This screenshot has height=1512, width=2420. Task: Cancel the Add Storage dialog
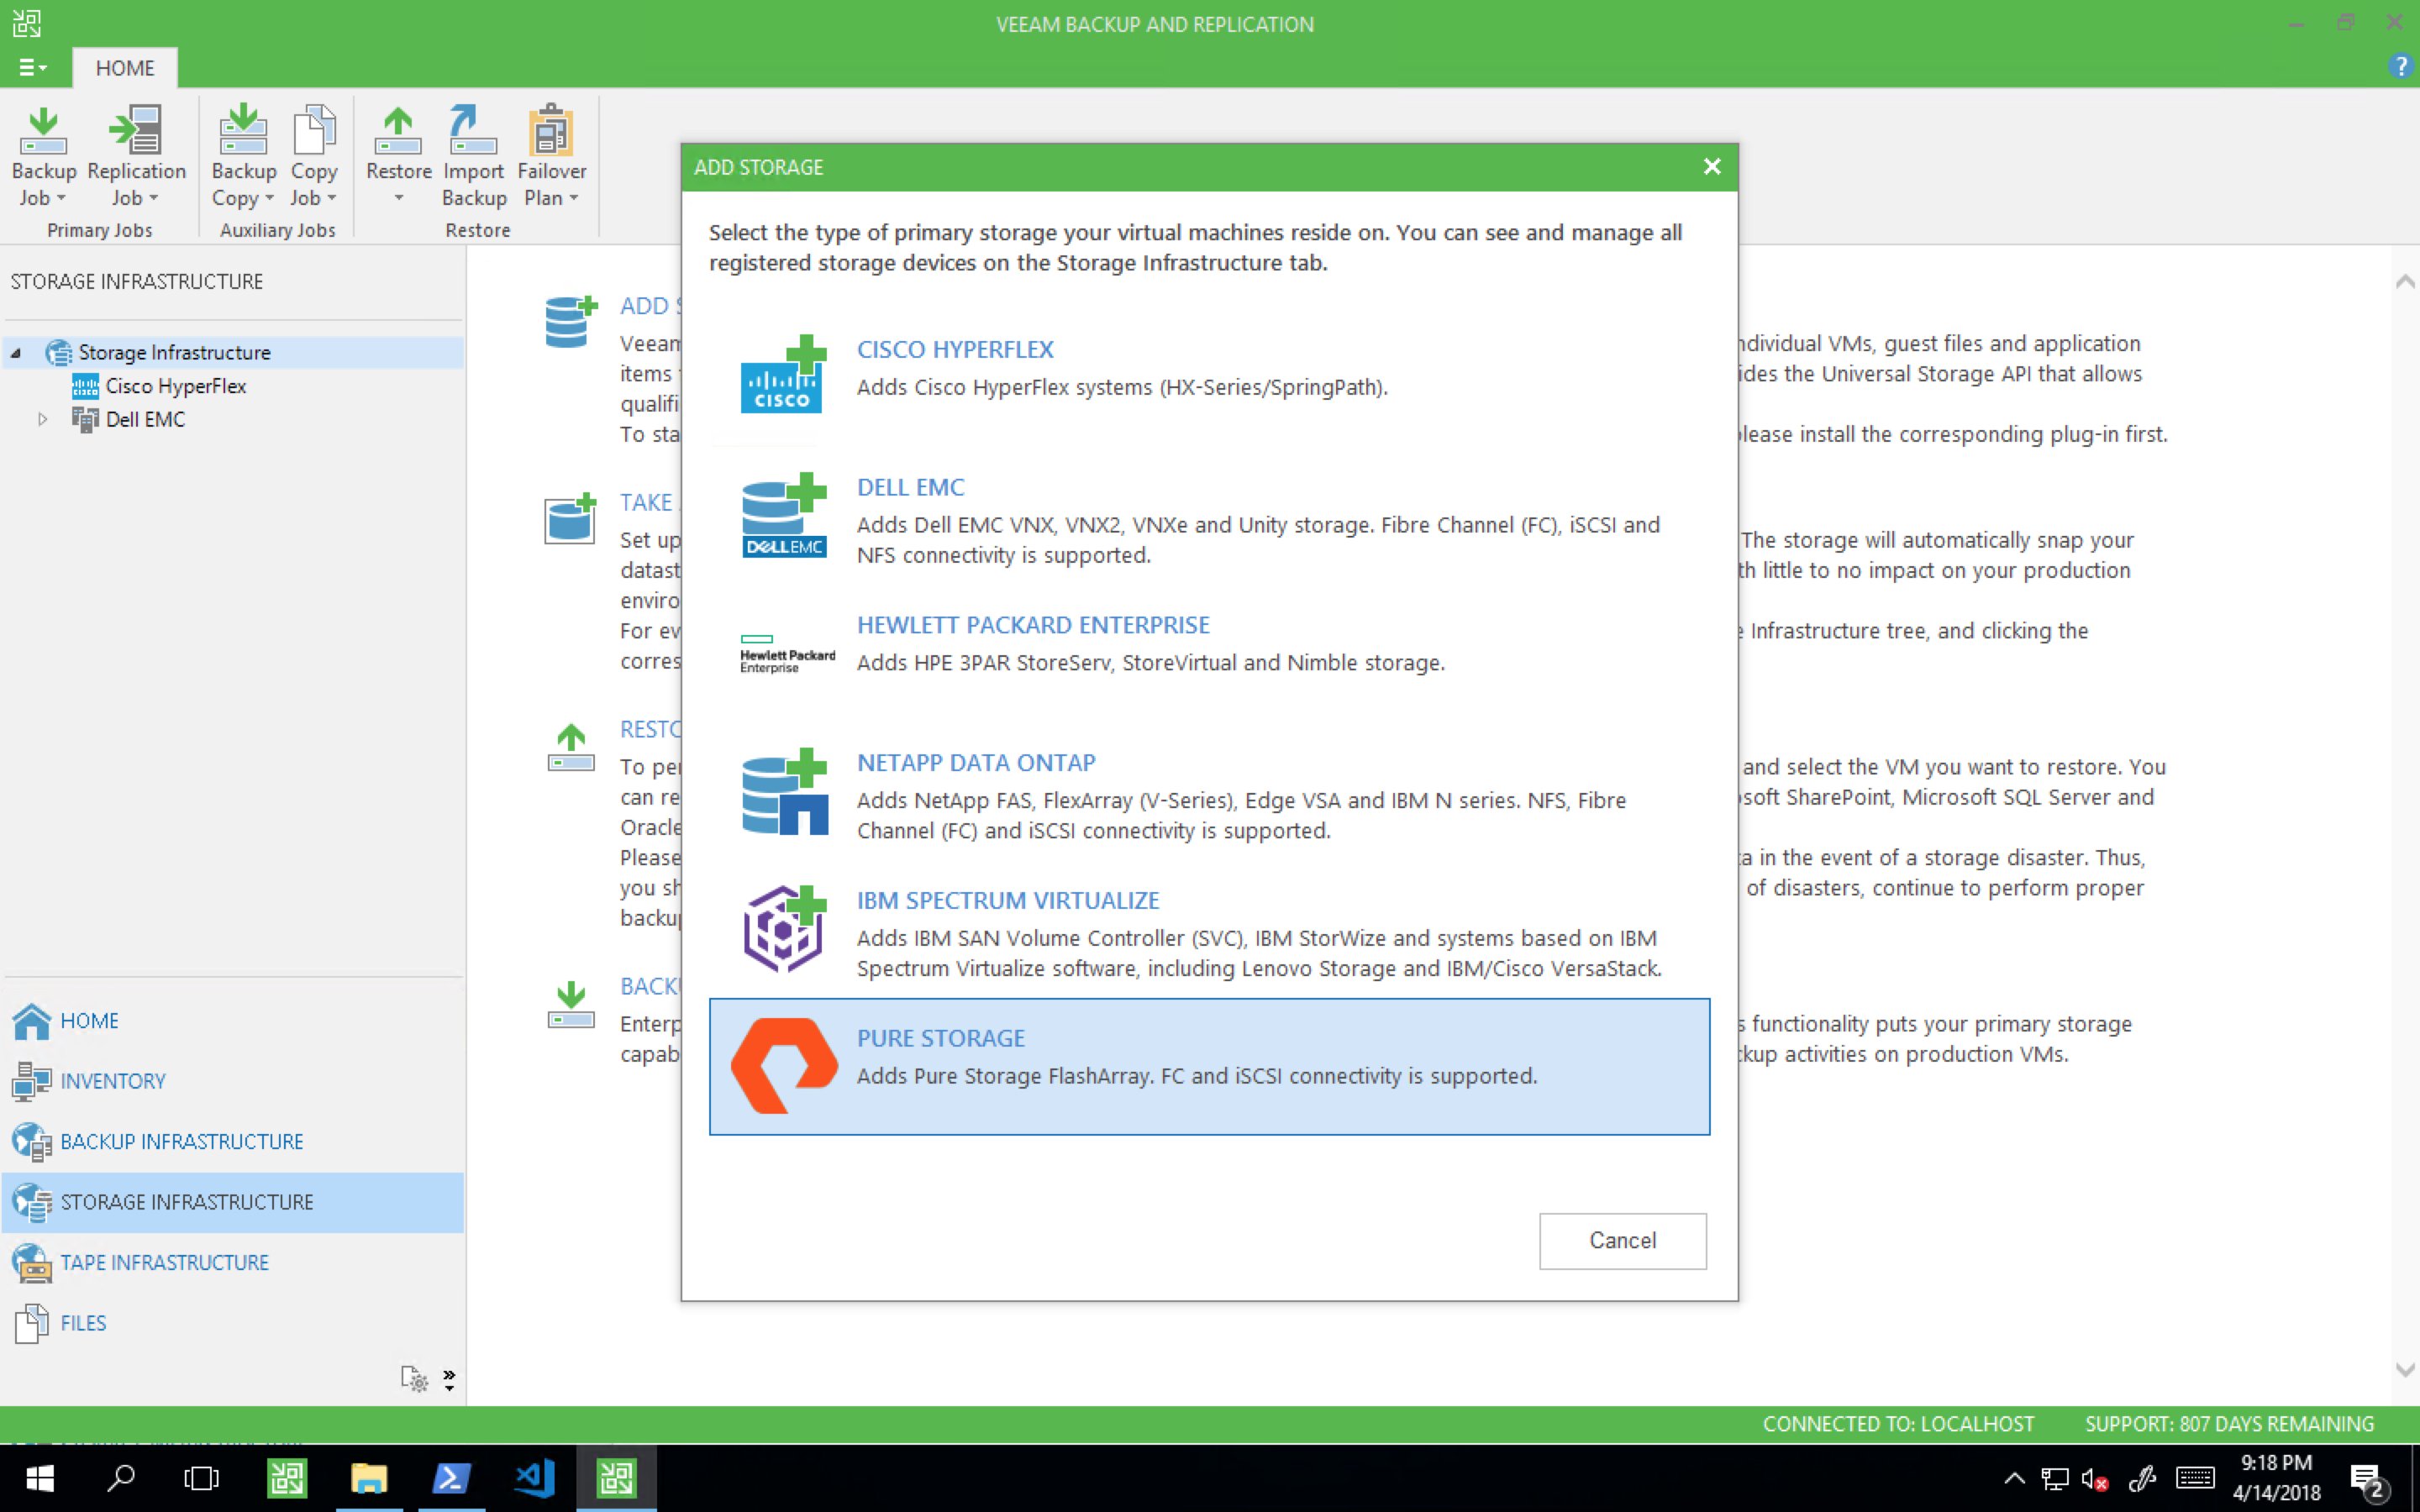pyautogui.click(x=1622, y=1240)
